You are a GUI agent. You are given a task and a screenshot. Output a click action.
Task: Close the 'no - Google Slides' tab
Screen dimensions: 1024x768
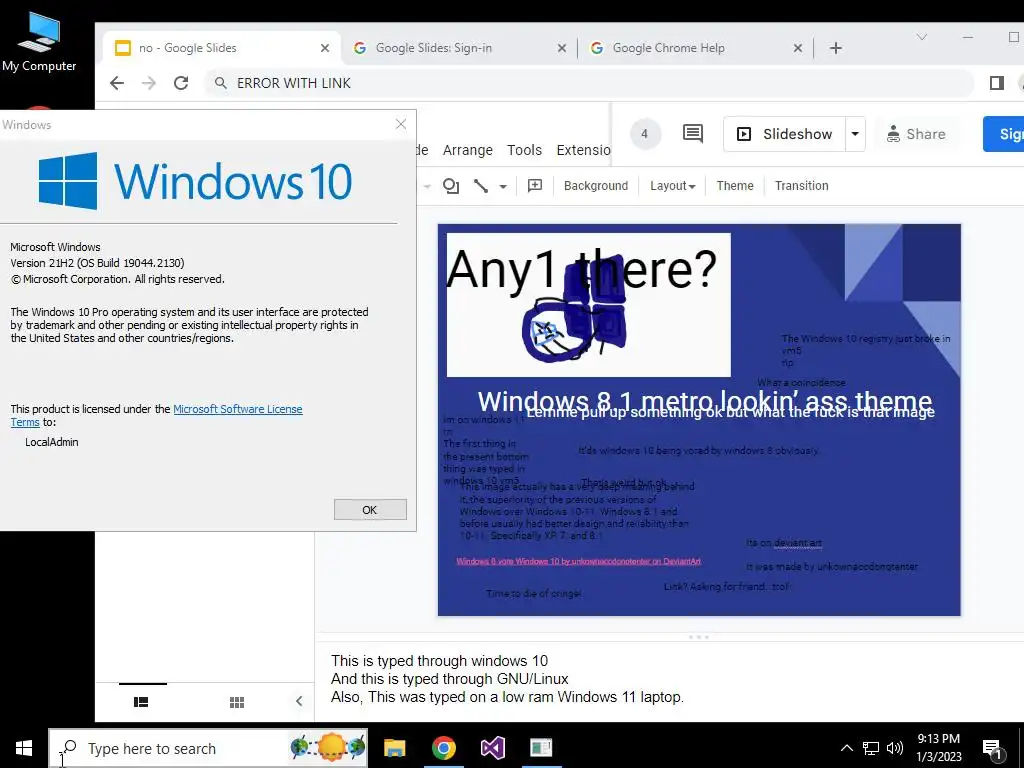pyautogui.click(x=325, y=48)
